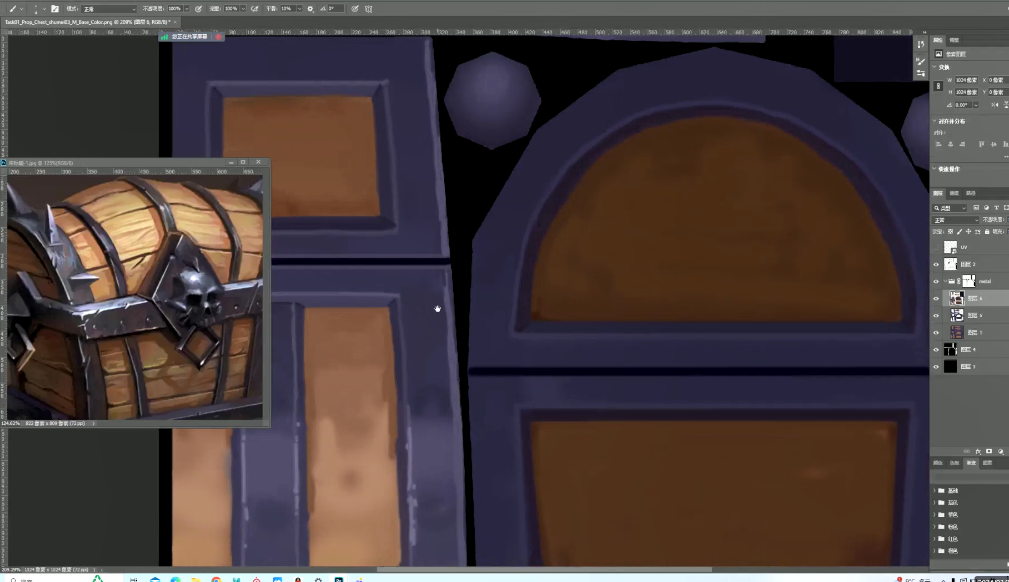Viewport: 1009px width, 582px height.
Task: Switch to the Channels panel tab
Action: click(954, 193)
